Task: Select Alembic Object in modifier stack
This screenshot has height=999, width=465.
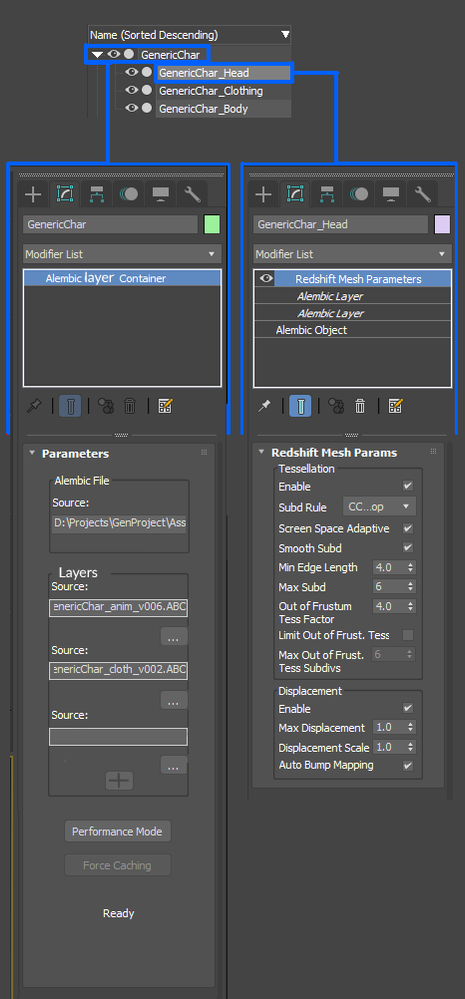Action: (352, 330)
